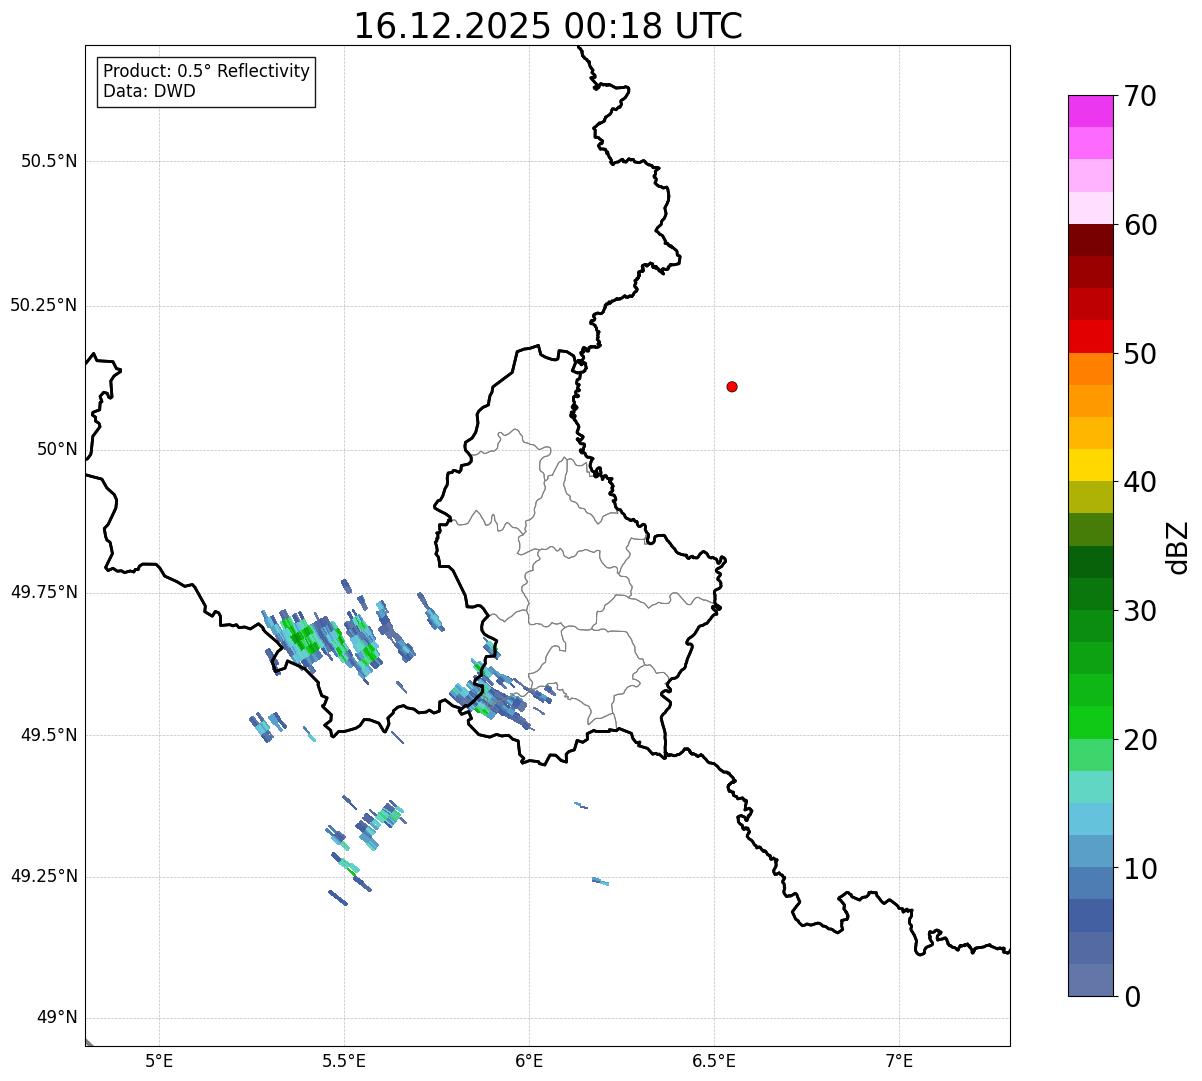Select the colorbar tick value '50'
Viewport: 1202px width, 1081px height.
(1140, 354)
